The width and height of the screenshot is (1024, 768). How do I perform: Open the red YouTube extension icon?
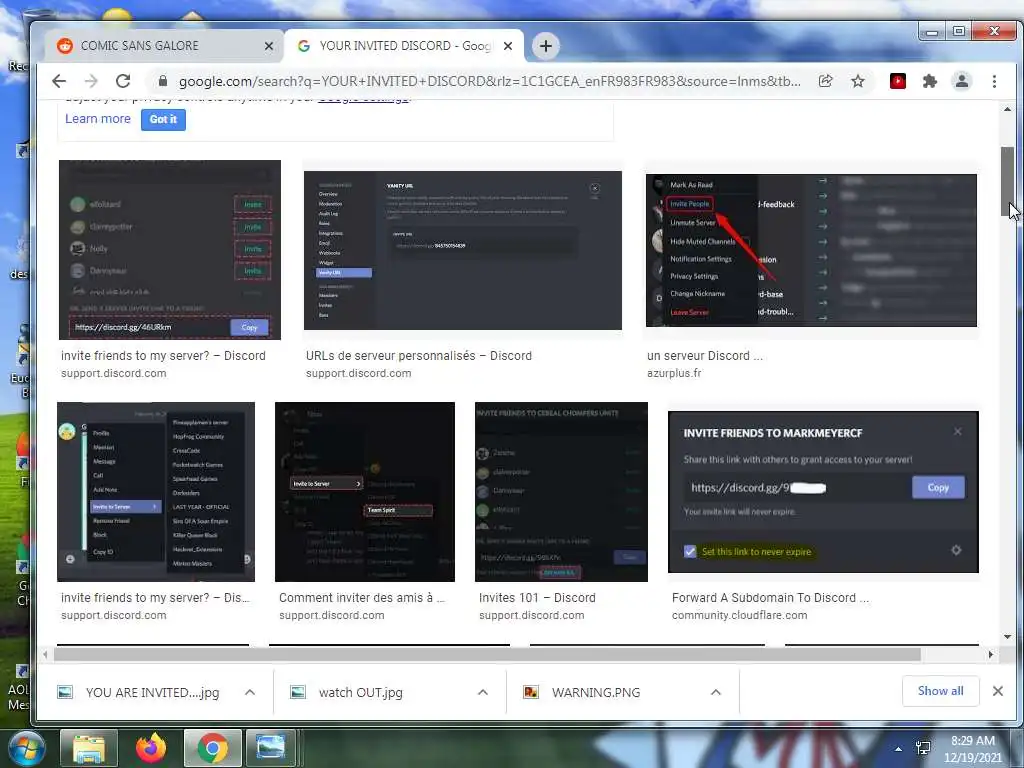pos(898,81)
